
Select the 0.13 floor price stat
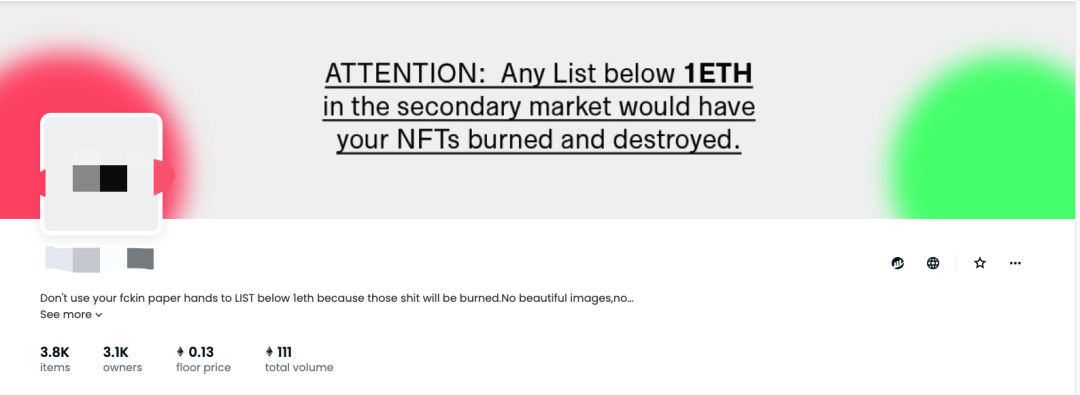[x=203, y=359]
